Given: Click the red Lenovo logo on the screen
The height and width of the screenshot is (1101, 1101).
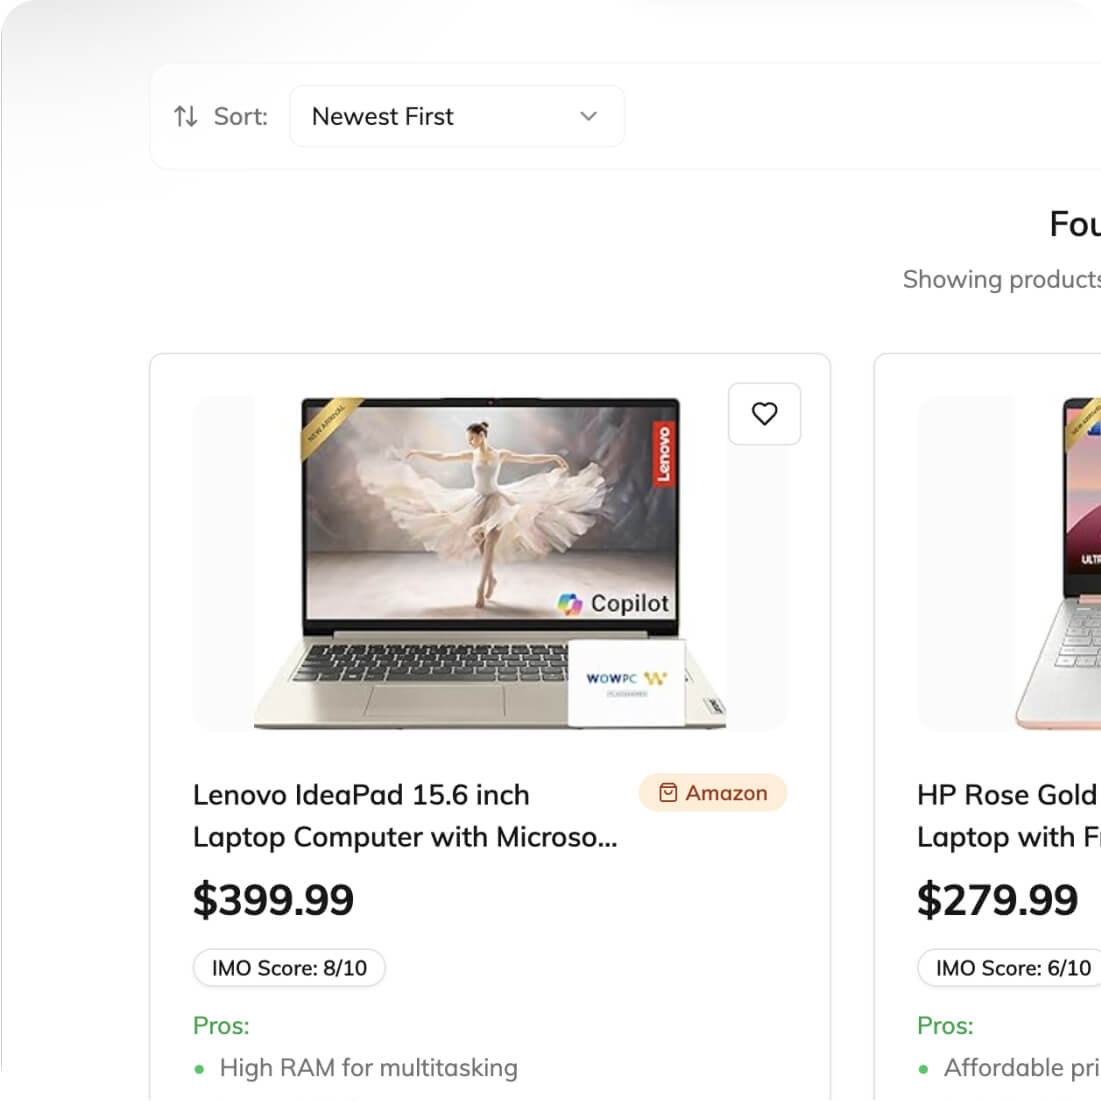Looking at the screenshot, I should pyautogui.click(x=662, y=453).
